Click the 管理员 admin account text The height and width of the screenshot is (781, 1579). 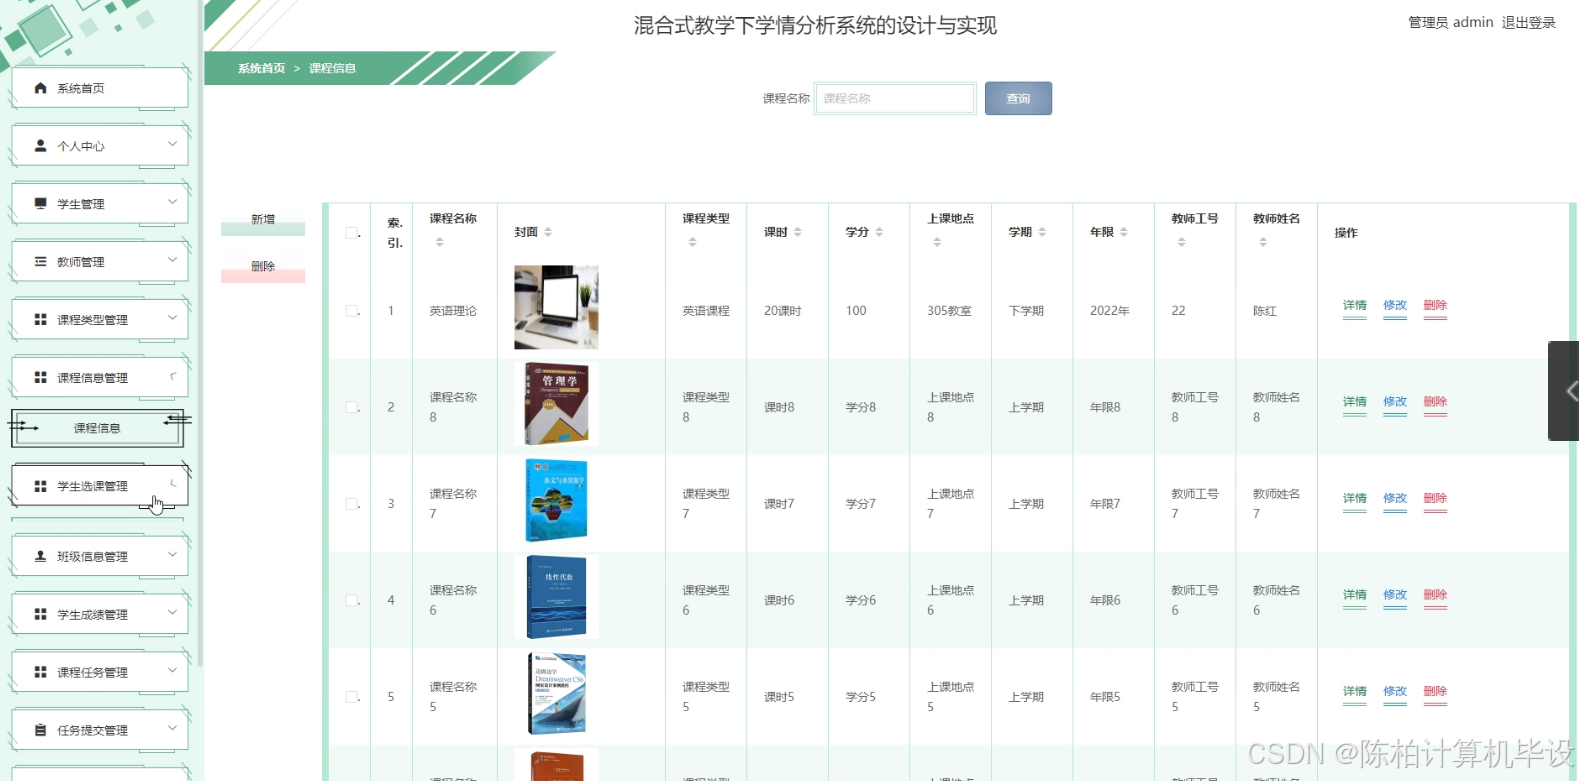click(1450, 22)
